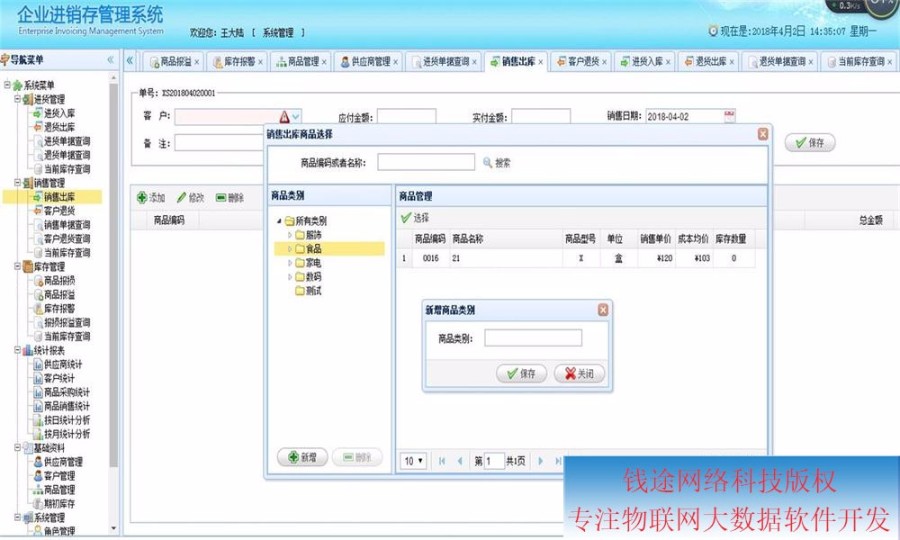Close the 进货入库 tab with its x
Image resolution: width=900 pixels, height=540 pixels.
668,62
